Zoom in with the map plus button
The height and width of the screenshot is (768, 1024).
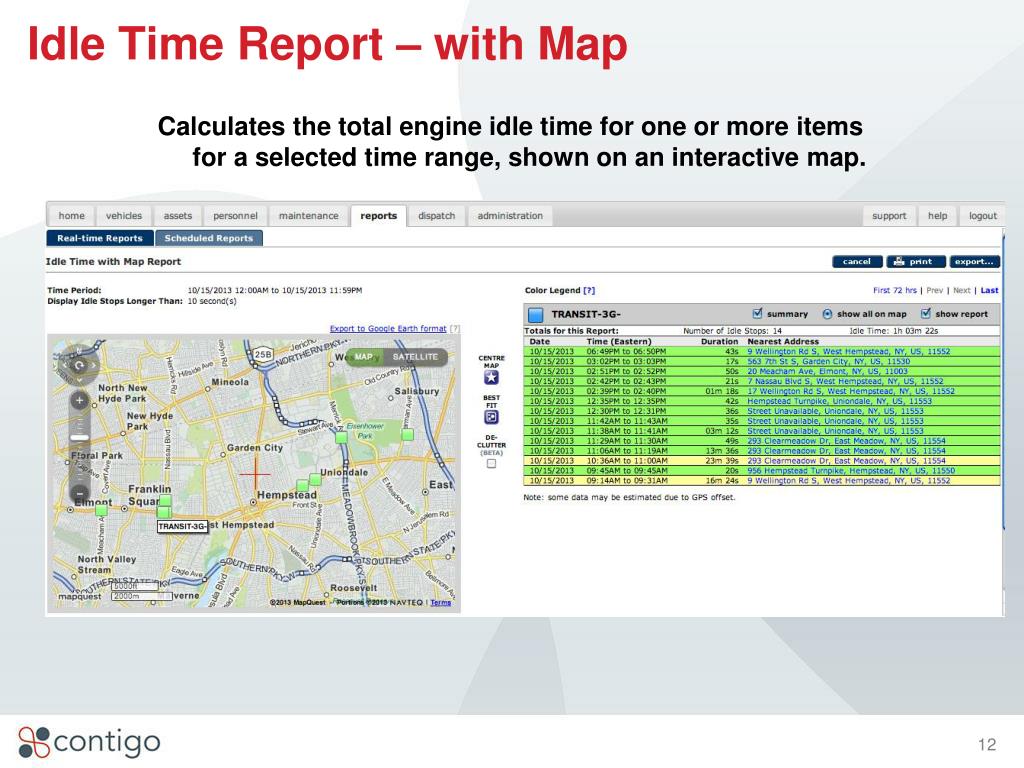point(80,400)
